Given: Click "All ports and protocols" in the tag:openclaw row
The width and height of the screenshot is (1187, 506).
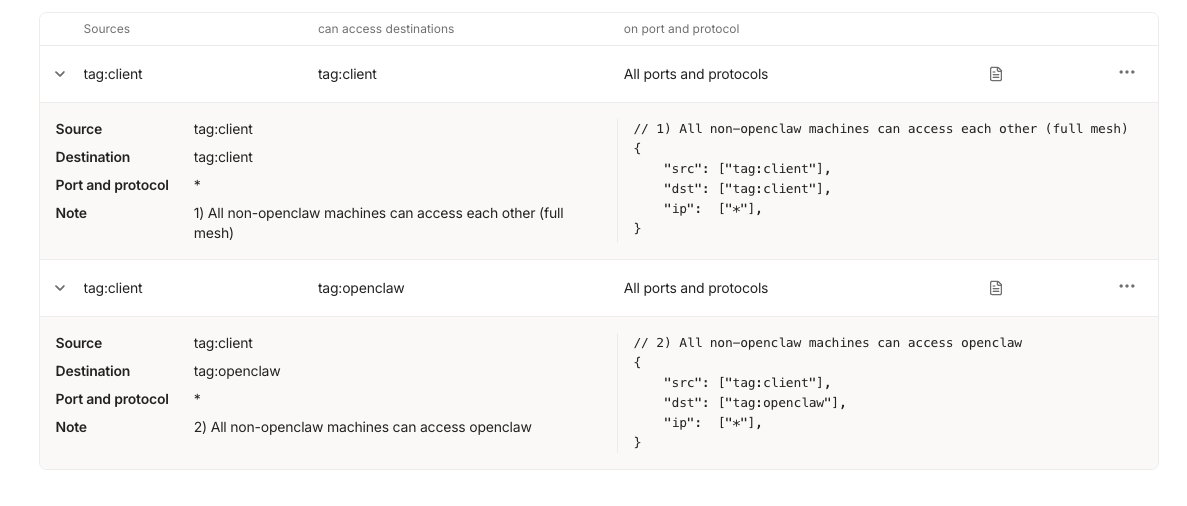Looking at the screenshot, I should (x=695, y=288).
